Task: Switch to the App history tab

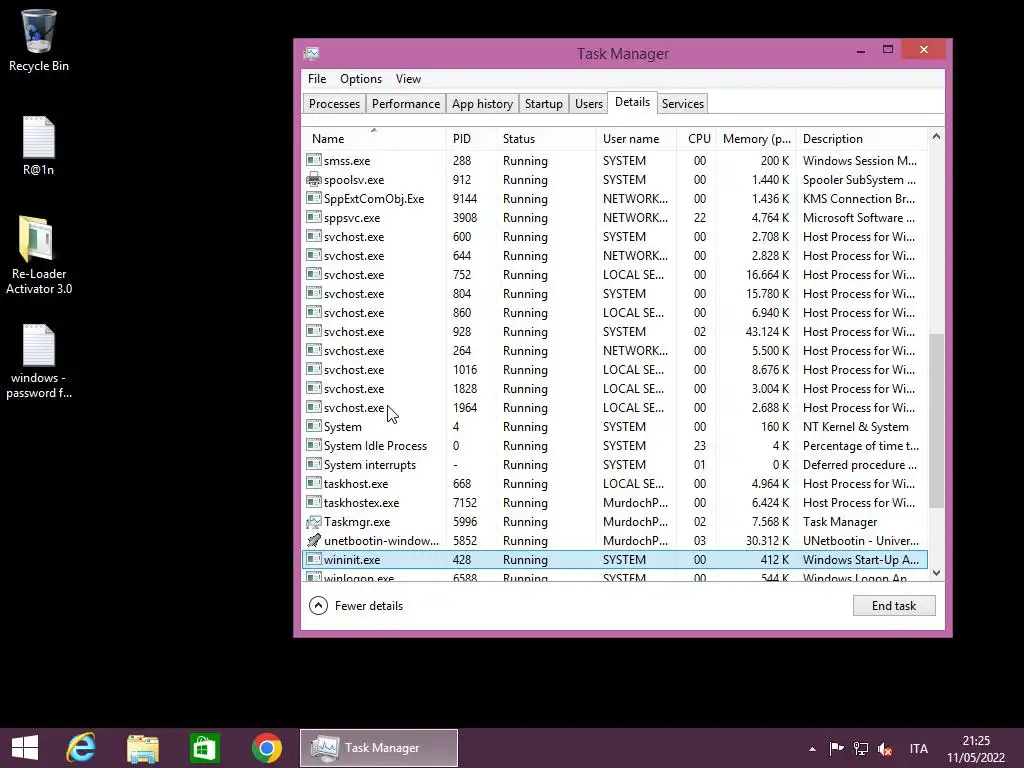Action: point(482,104)
